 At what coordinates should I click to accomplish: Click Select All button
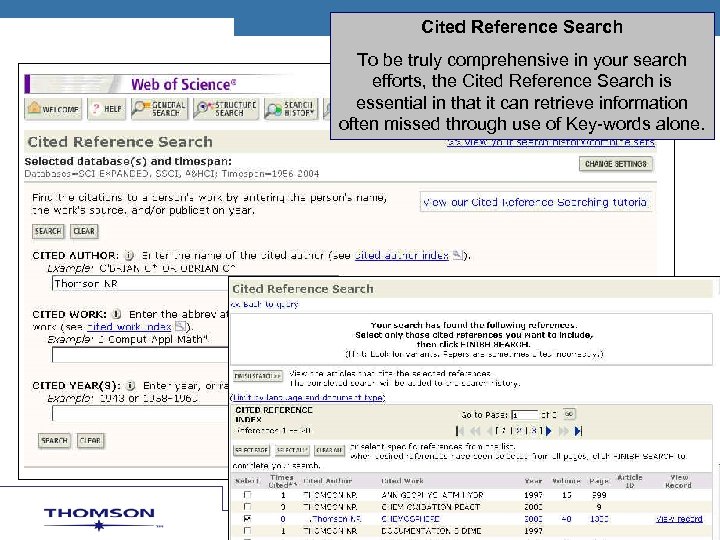(x=292, y=450)
